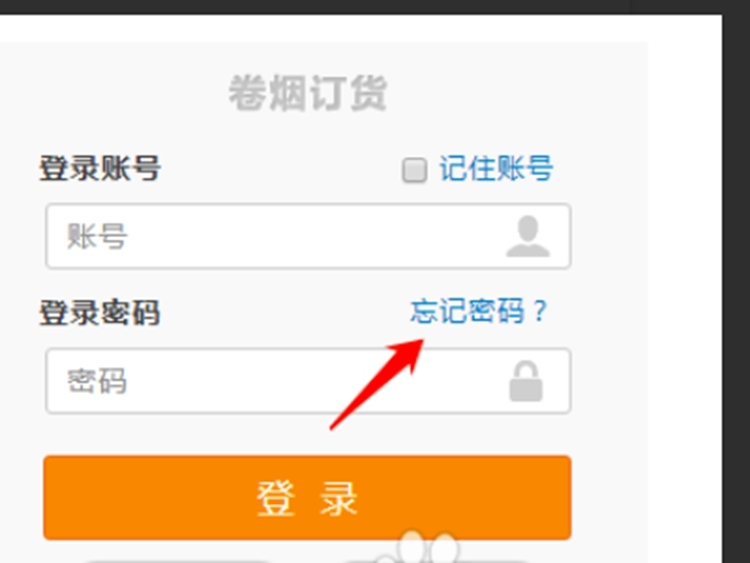The width and height of the screenshot is (750, 563).
Task: Select the 记住账号 label text
Action: click(x=496, y=168)
